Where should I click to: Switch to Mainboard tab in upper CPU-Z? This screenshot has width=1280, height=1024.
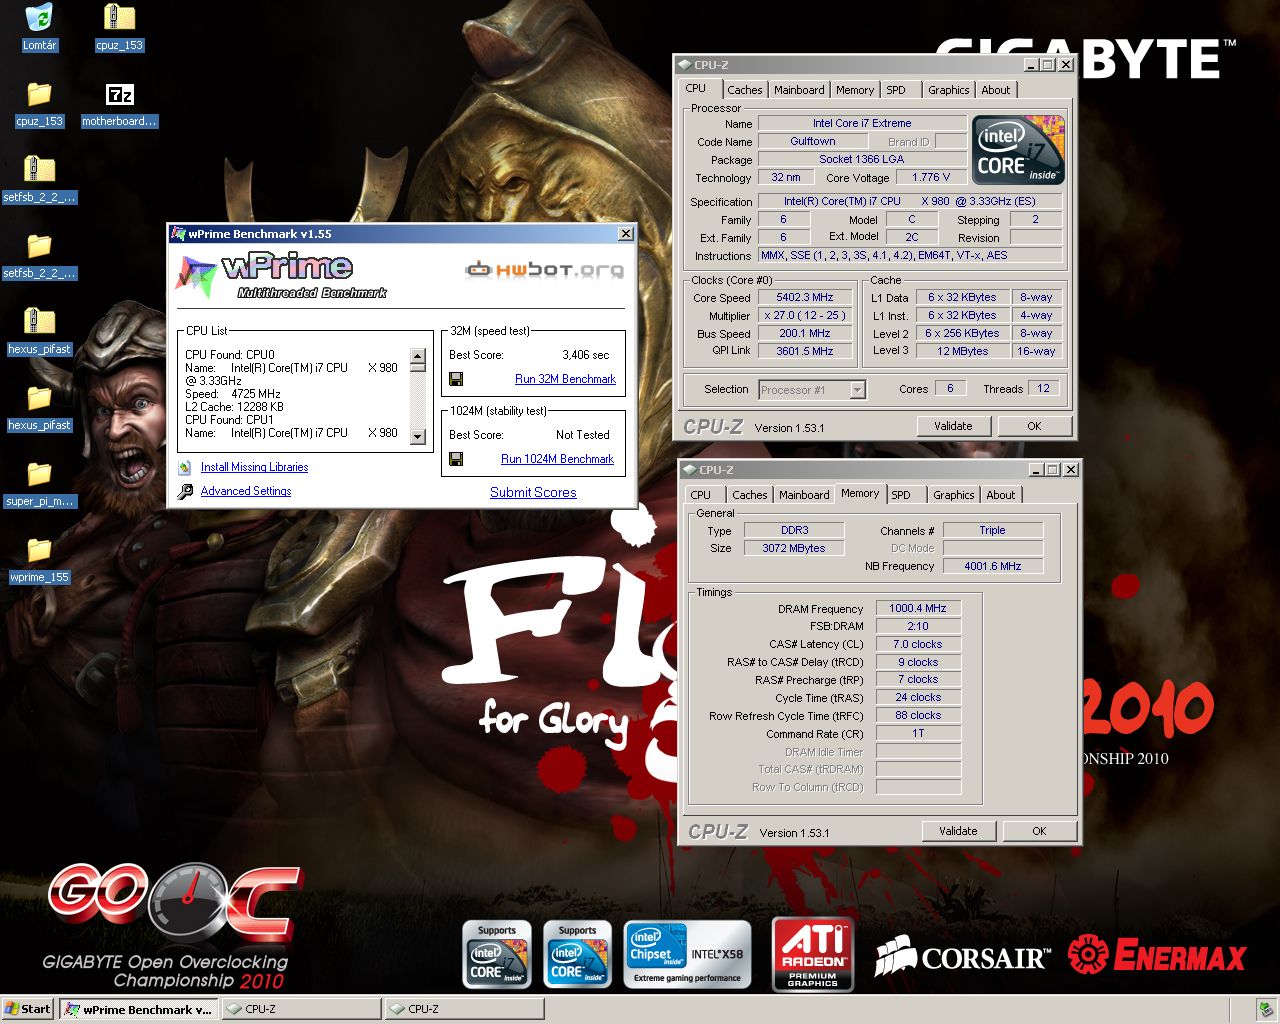[x=800, y=90]
